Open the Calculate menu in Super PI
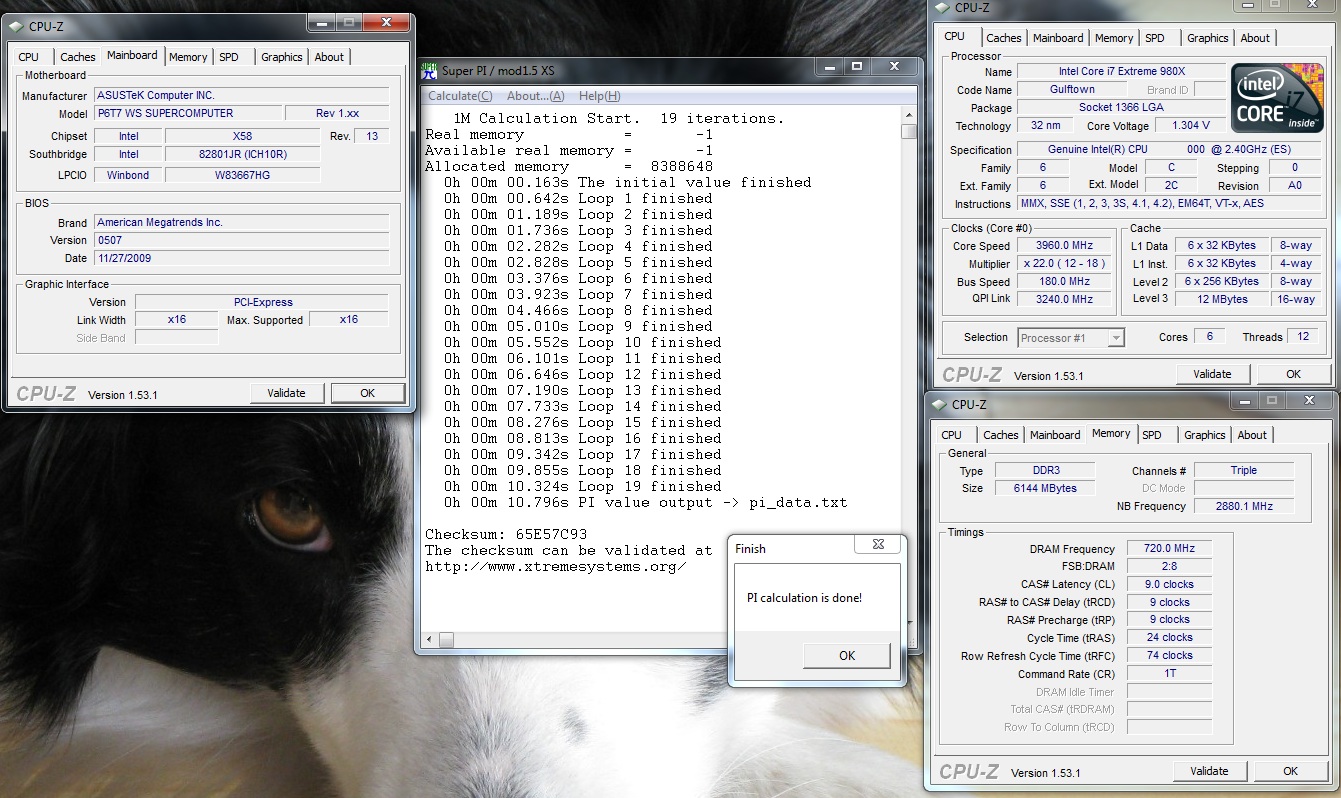The width and height of the screenshot is (1341, 798). click(x=460, y=96)
